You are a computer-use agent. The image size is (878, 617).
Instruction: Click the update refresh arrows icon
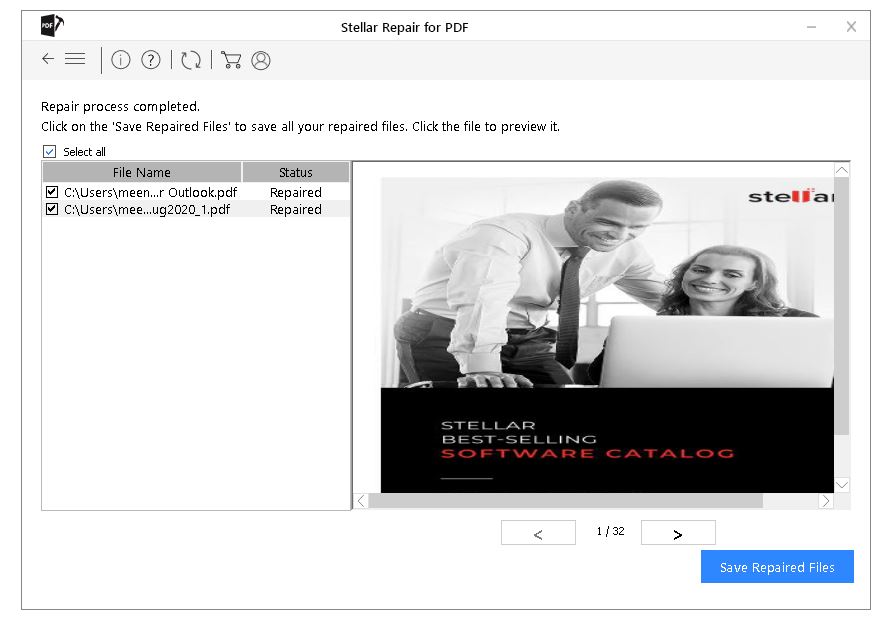point(191,60)
